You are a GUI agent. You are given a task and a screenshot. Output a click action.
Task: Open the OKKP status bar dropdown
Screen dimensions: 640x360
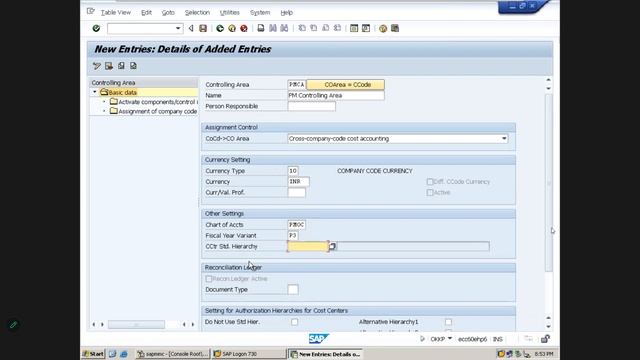450,339
